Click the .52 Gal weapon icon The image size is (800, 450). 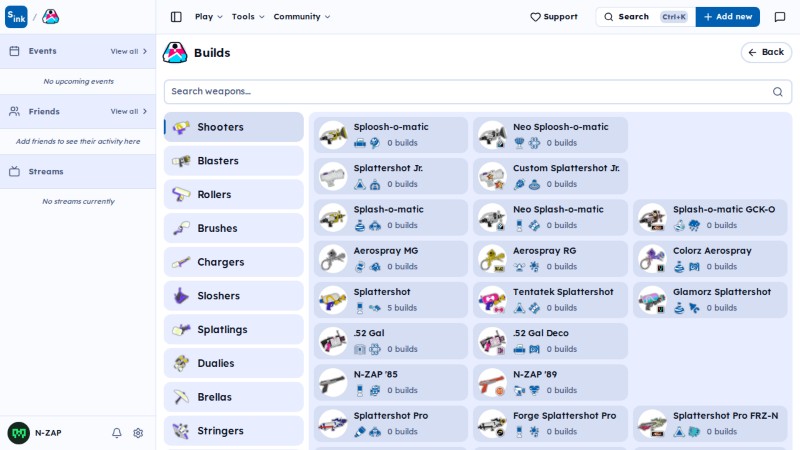coord(333,341)
